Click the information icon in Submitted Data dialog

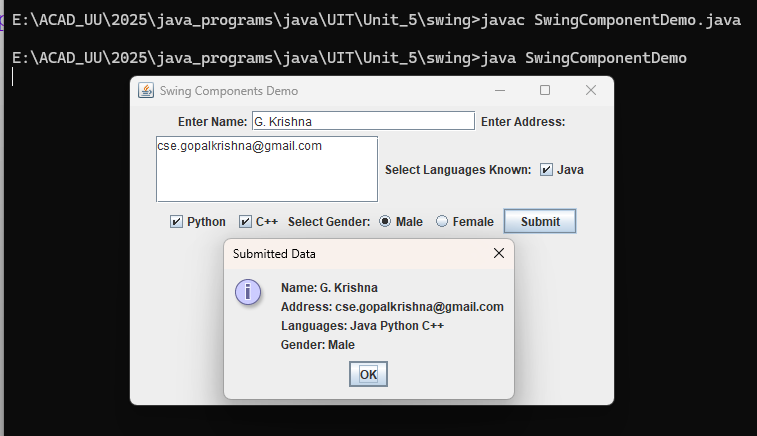pyautogui.click(x=248, y=292)
